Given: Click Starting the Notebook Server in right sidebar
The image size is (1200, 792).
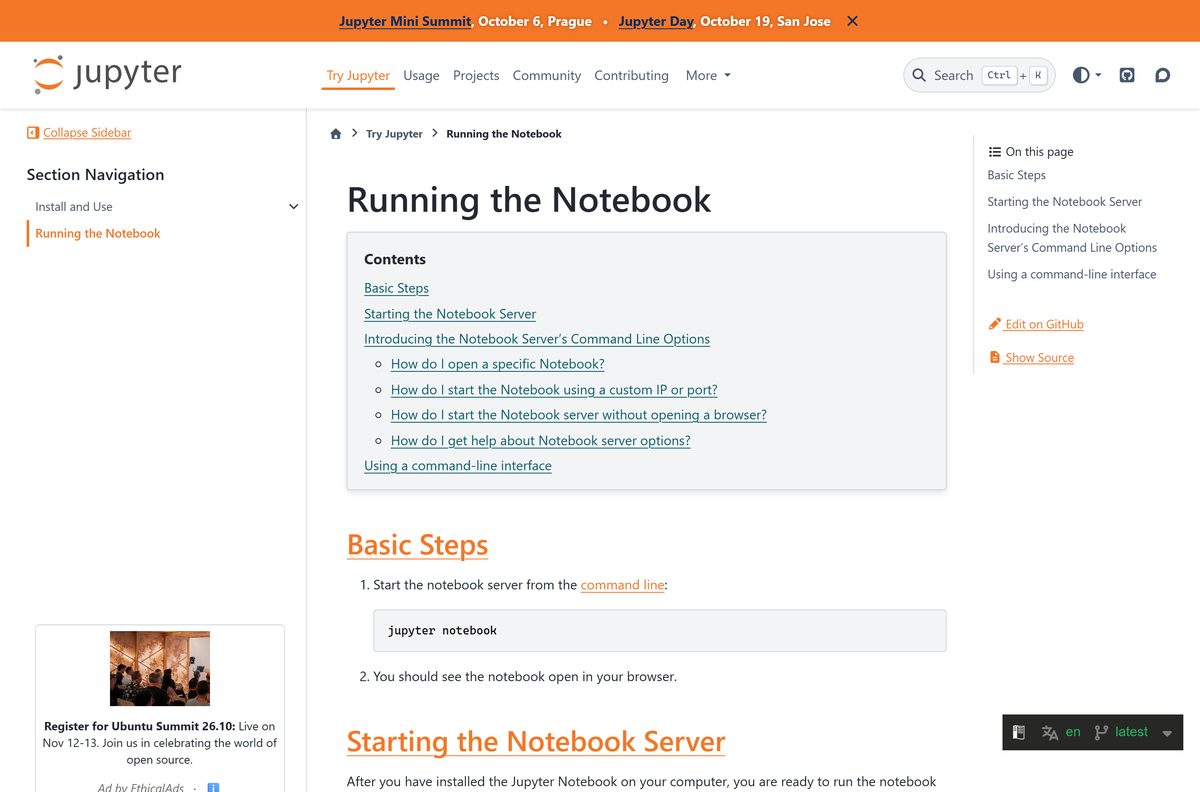Looking at the screenshot, I should [1064, 201].
